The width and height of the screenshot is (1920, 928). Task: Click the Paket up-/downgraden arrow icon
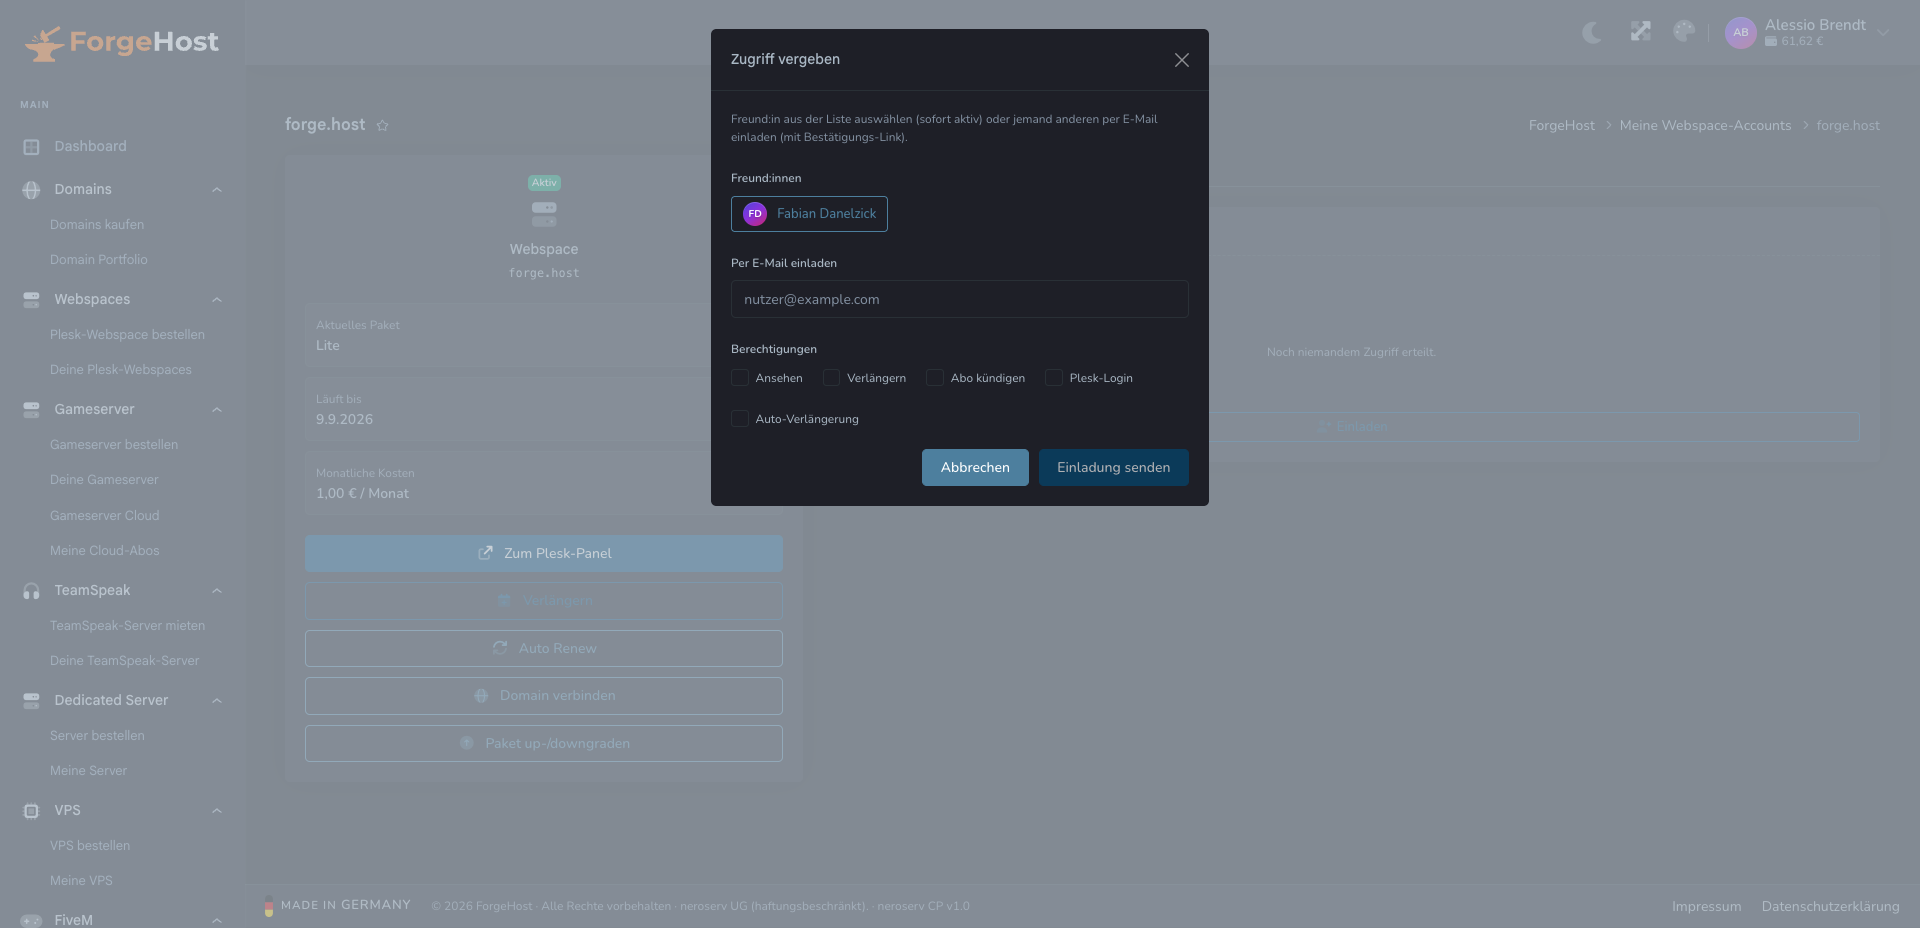466,743
